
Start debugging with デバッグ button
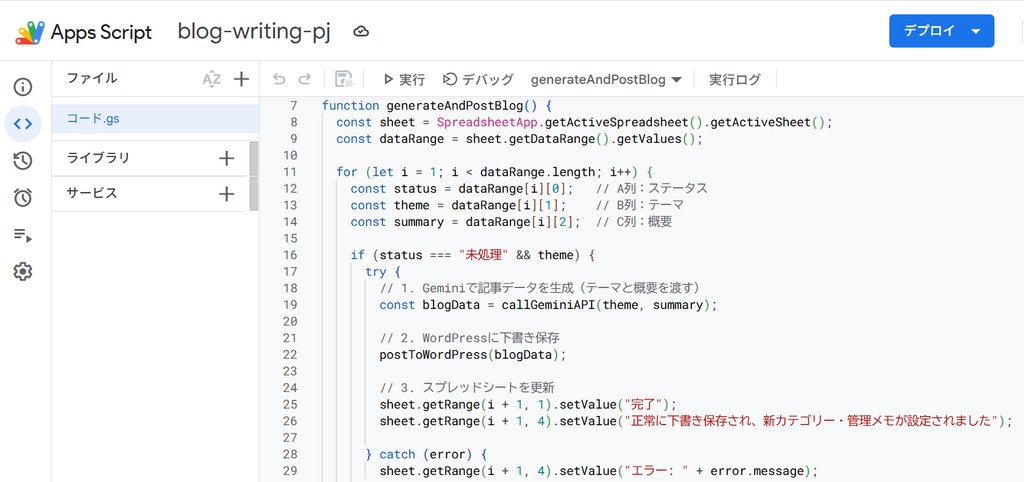coord(478,80)
